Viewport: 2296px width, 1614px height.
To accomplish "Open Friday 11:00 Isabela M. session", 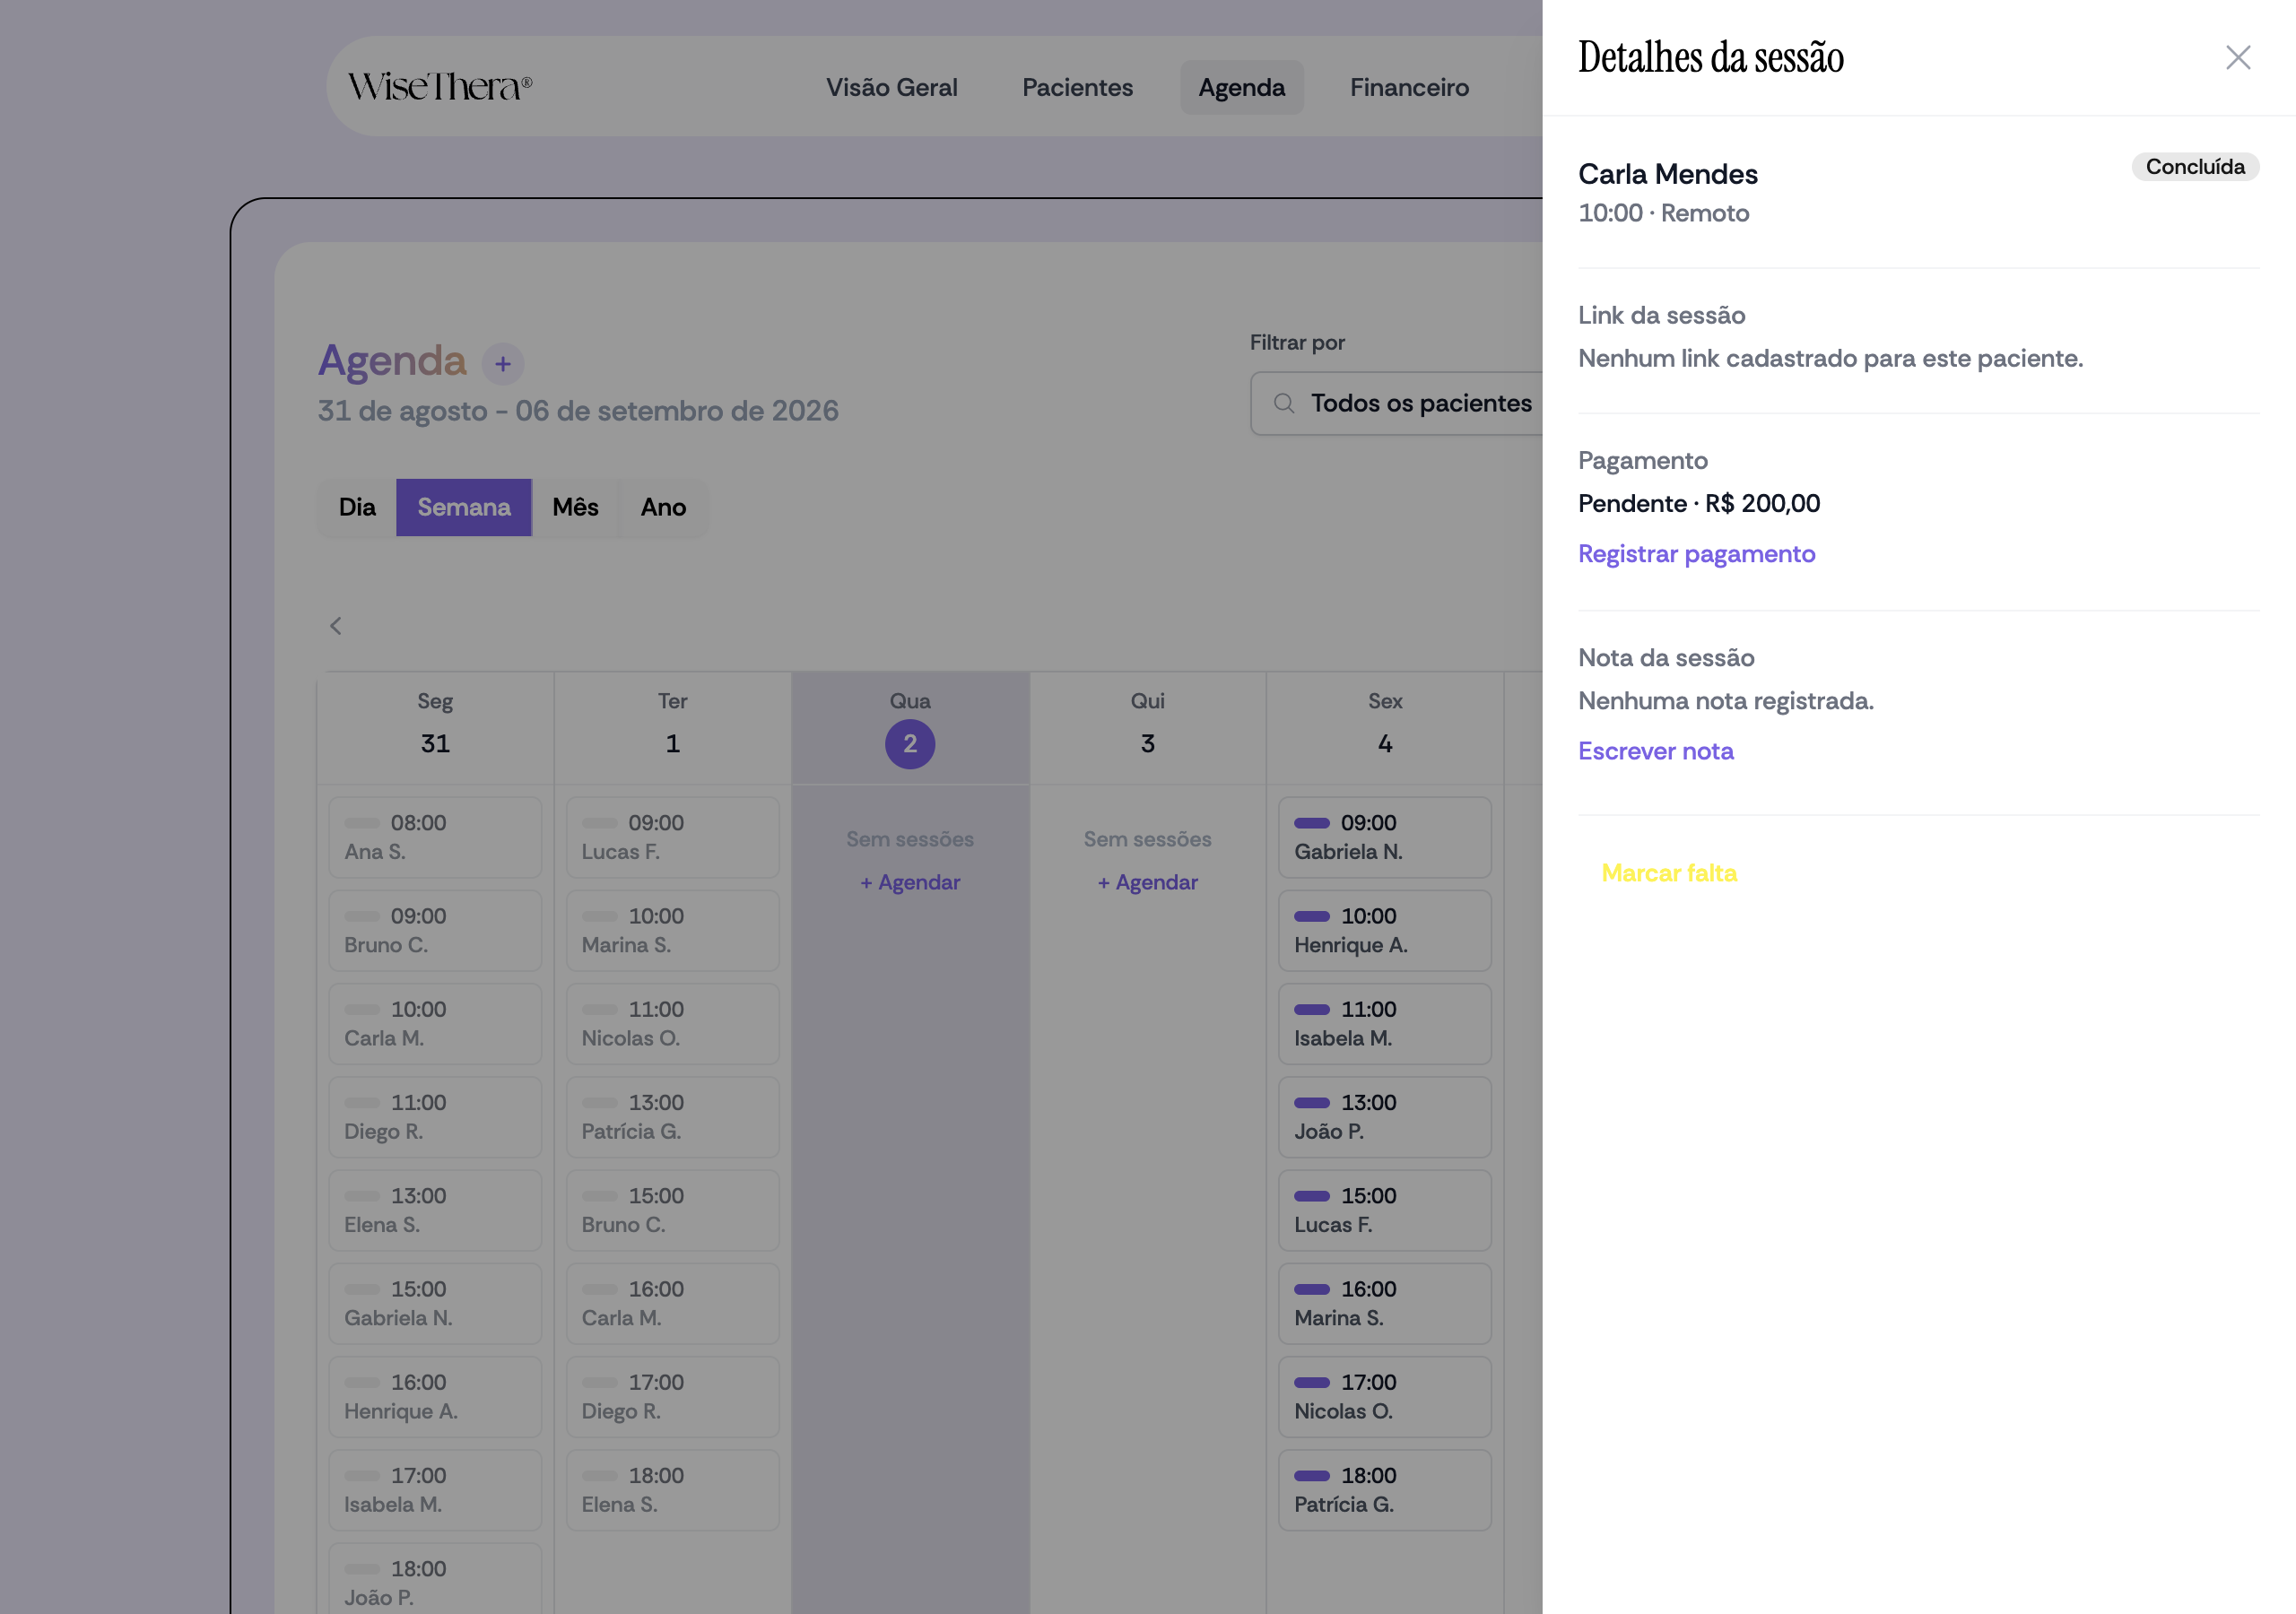I will (x=1385, y=1023).
